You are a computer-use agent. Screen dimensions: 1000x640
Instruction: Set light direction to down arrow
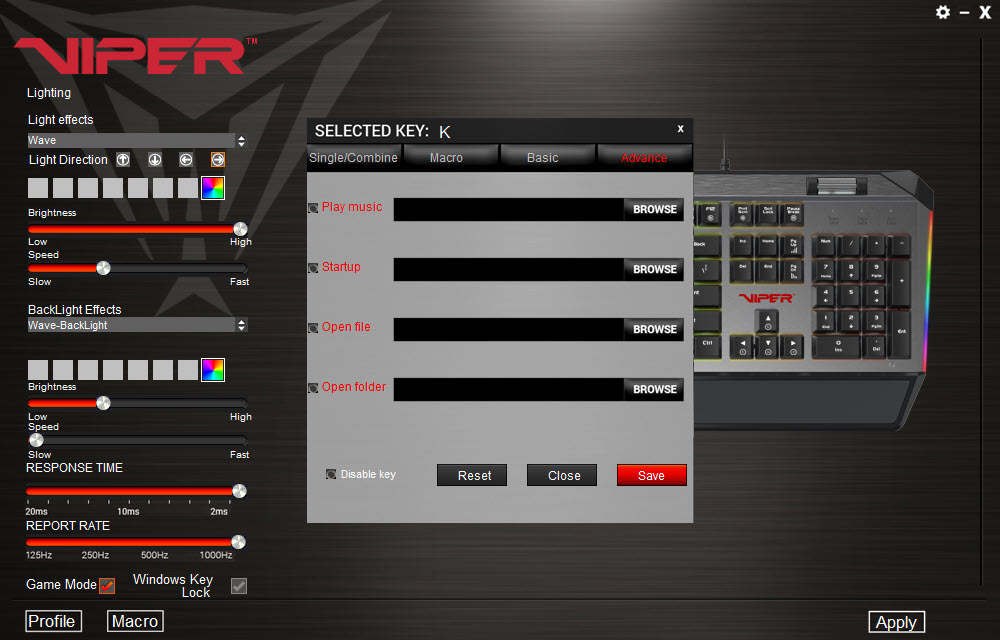tap(155, 160)
